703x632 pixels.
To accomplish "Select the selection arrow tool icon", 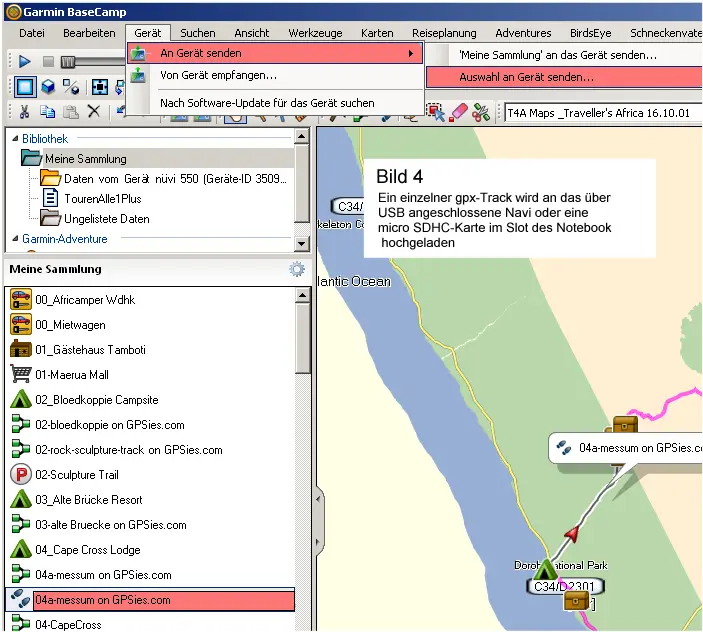I will tap(436, 112).
